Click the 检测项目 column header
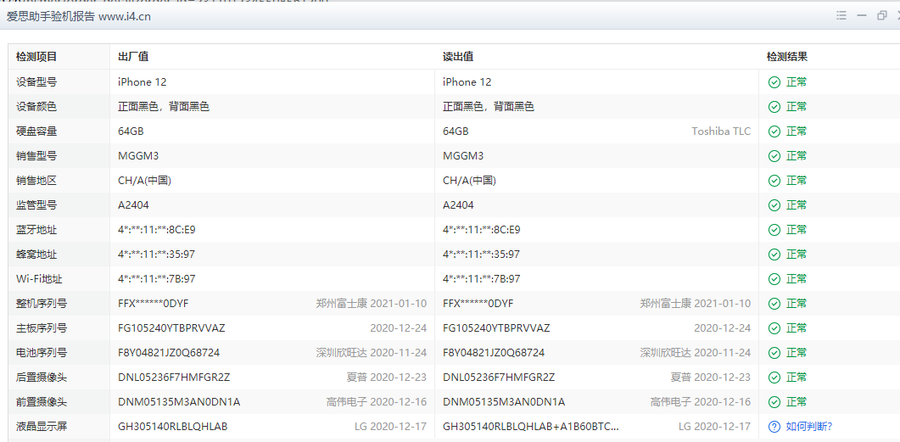This screenshot has height=442, width=900. 36,57
